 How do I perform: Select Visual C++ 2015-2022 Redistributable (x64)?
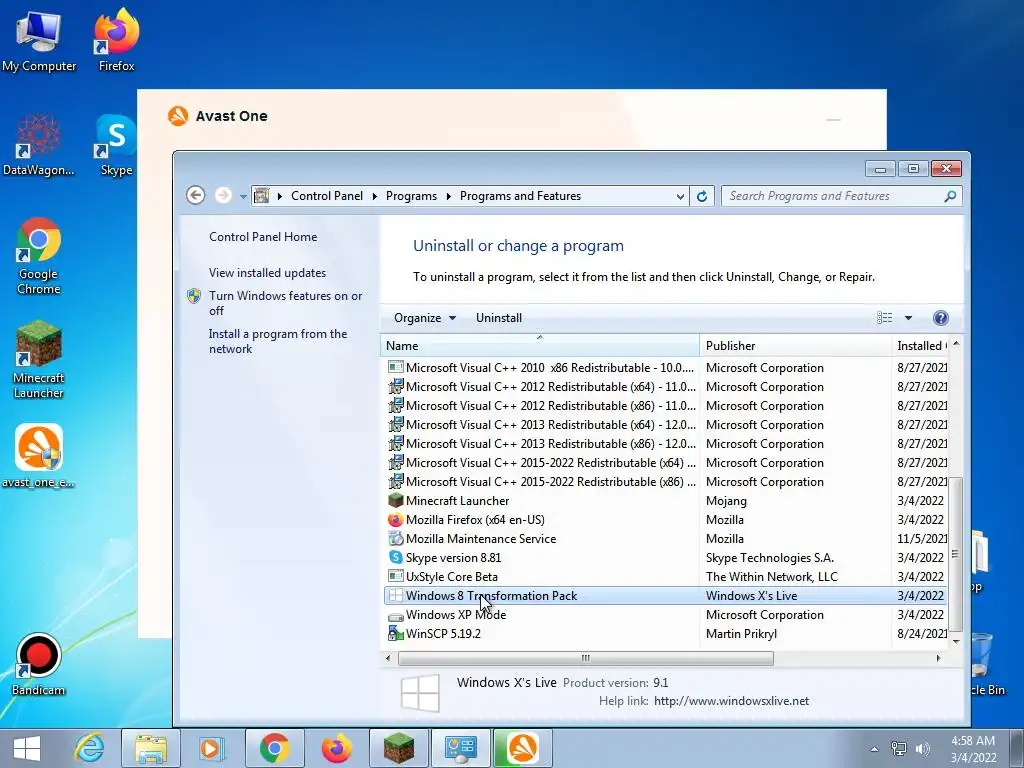point(665,462)
